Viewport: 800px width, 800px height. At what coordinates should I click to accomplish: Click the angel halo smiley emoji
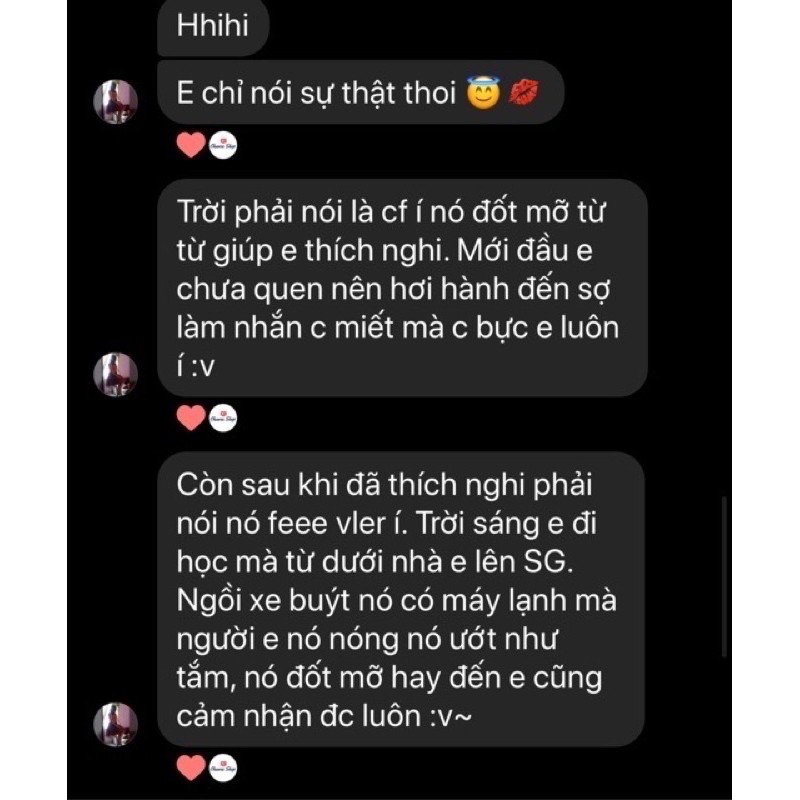pyautogui.click(x=483, y=92)
